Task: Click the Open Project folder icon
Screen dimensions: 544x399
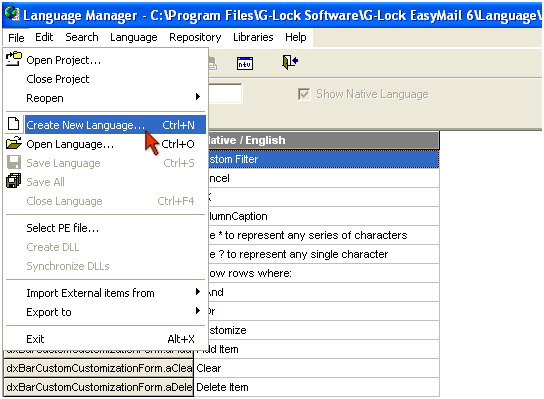Action: coord(14,59)
